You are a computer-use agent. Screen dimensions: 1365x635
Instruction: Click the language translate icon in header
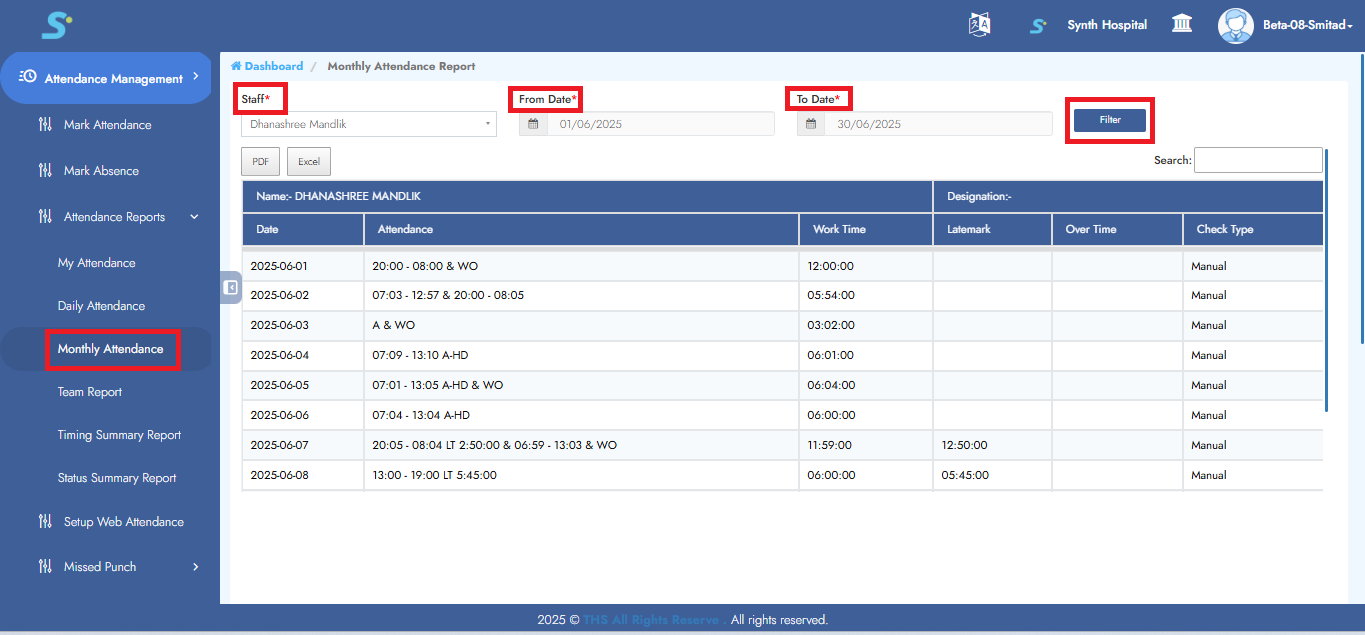(979, 25)
